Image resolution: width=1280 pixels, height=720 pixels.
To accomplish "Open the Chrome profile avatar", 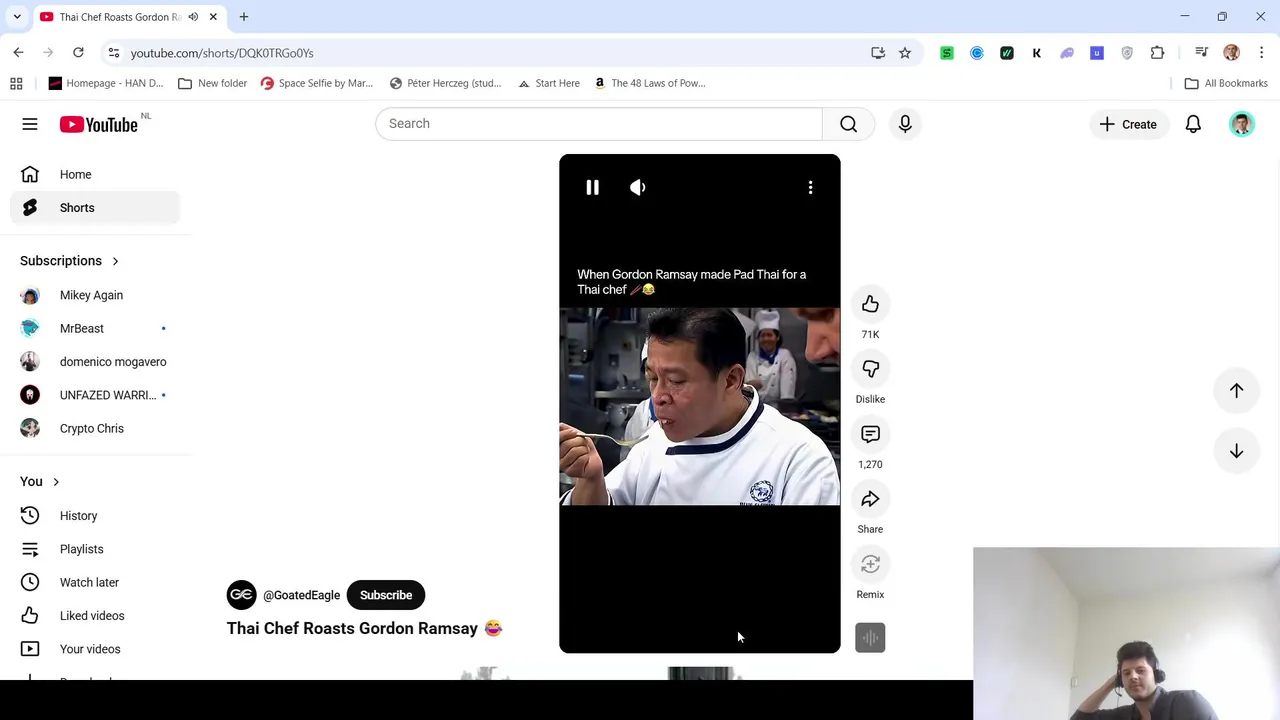I will pos(1231,53).
